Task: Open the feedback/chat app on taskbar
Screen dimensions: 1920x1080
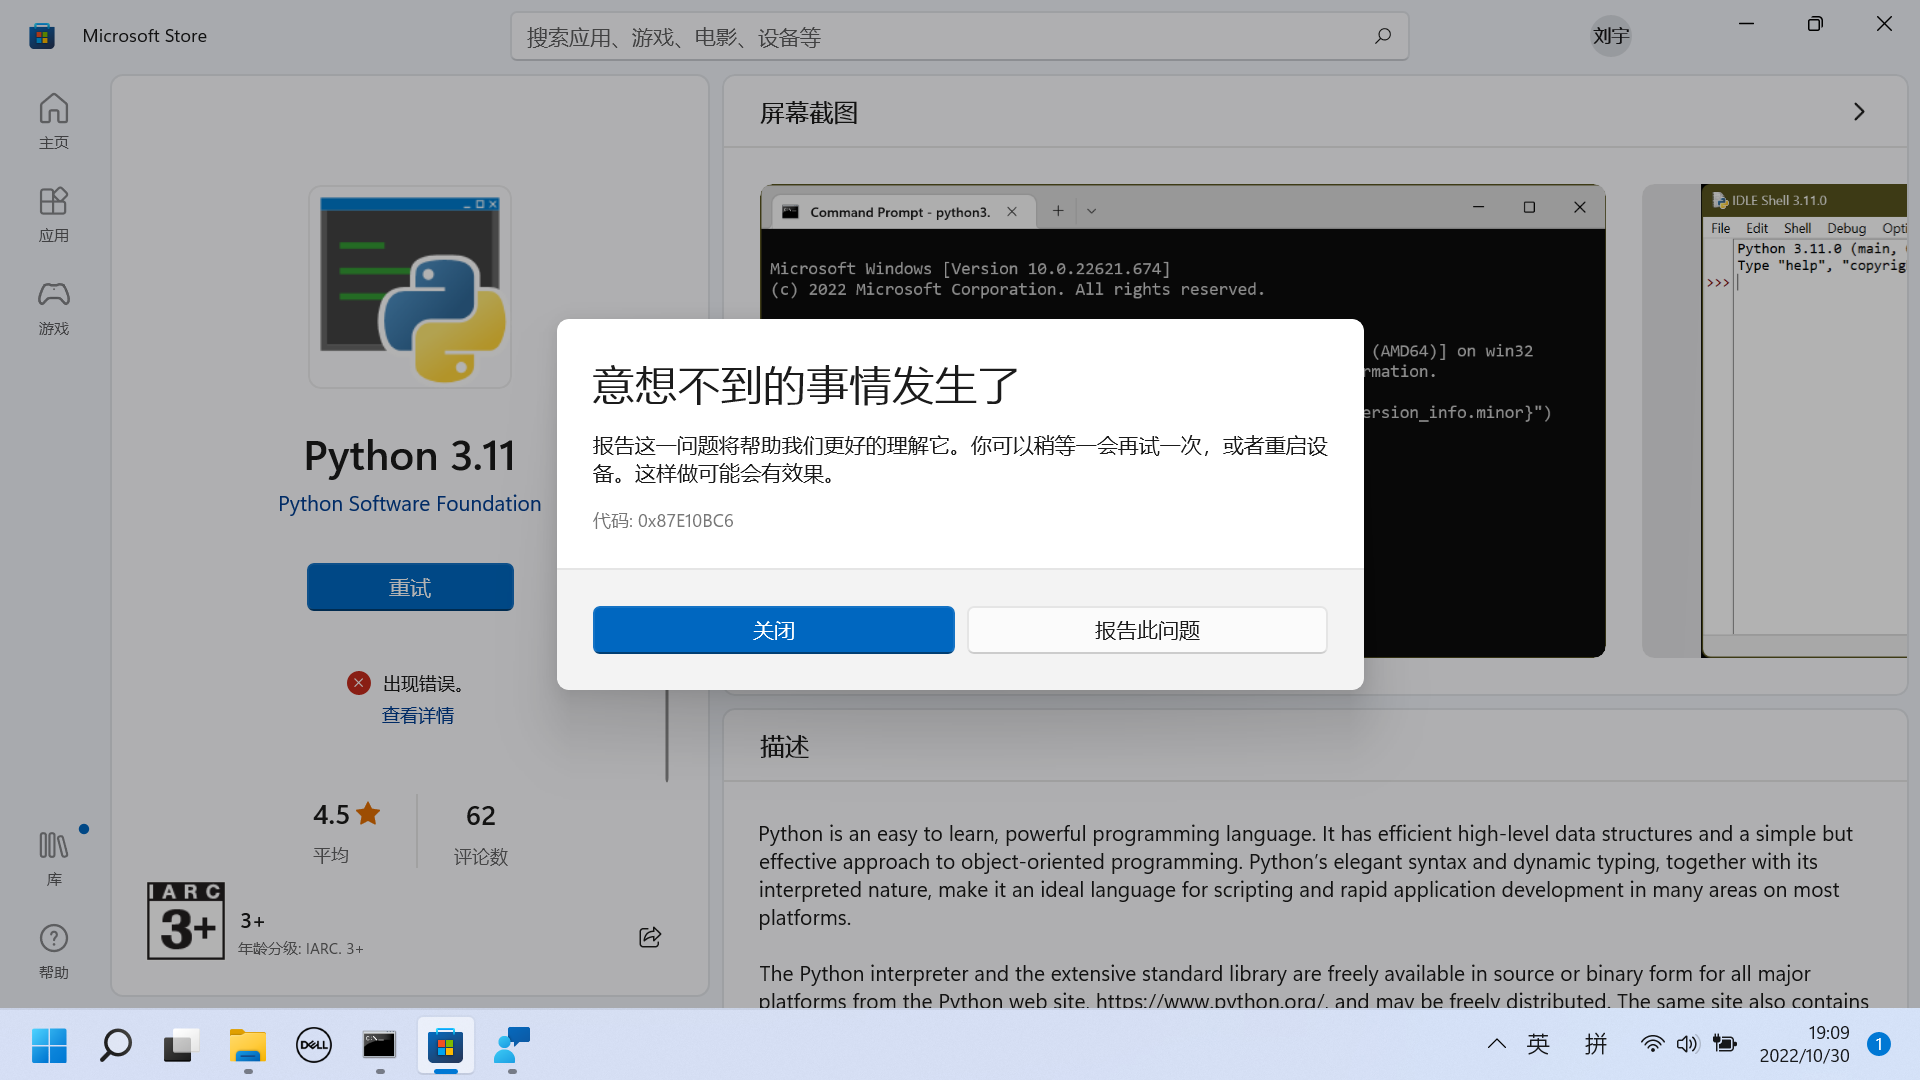Action: pos(512,1045)
